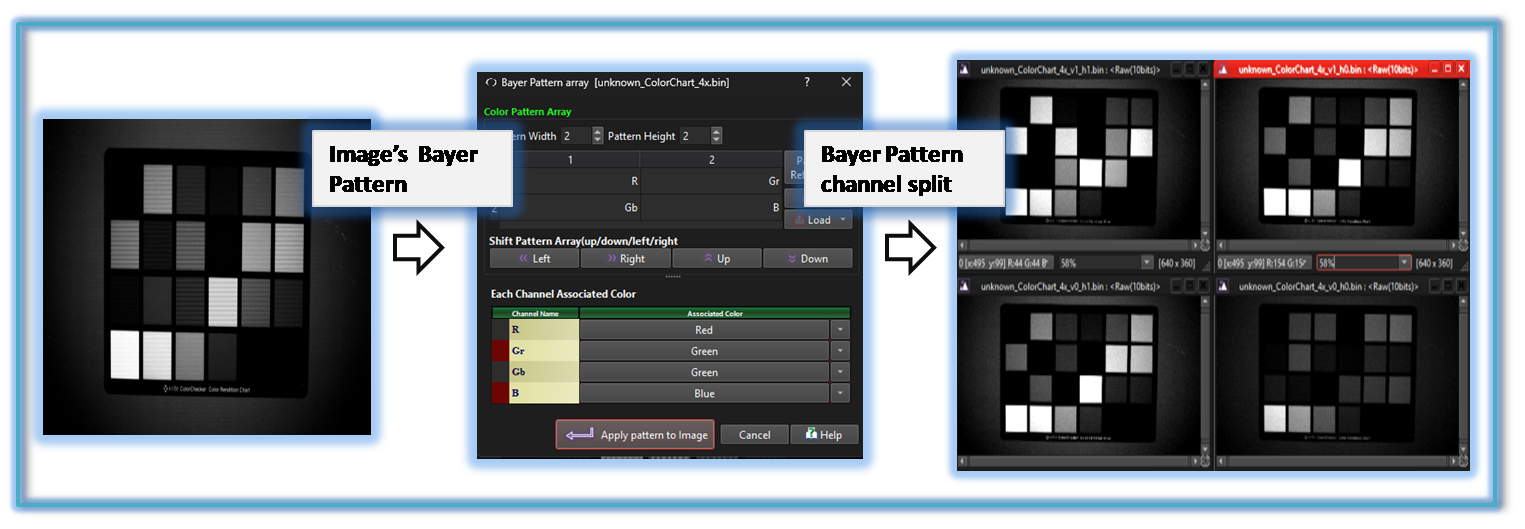1525x529 pixels.
Task: Shift pattern array Right
Action: [625, 258]
